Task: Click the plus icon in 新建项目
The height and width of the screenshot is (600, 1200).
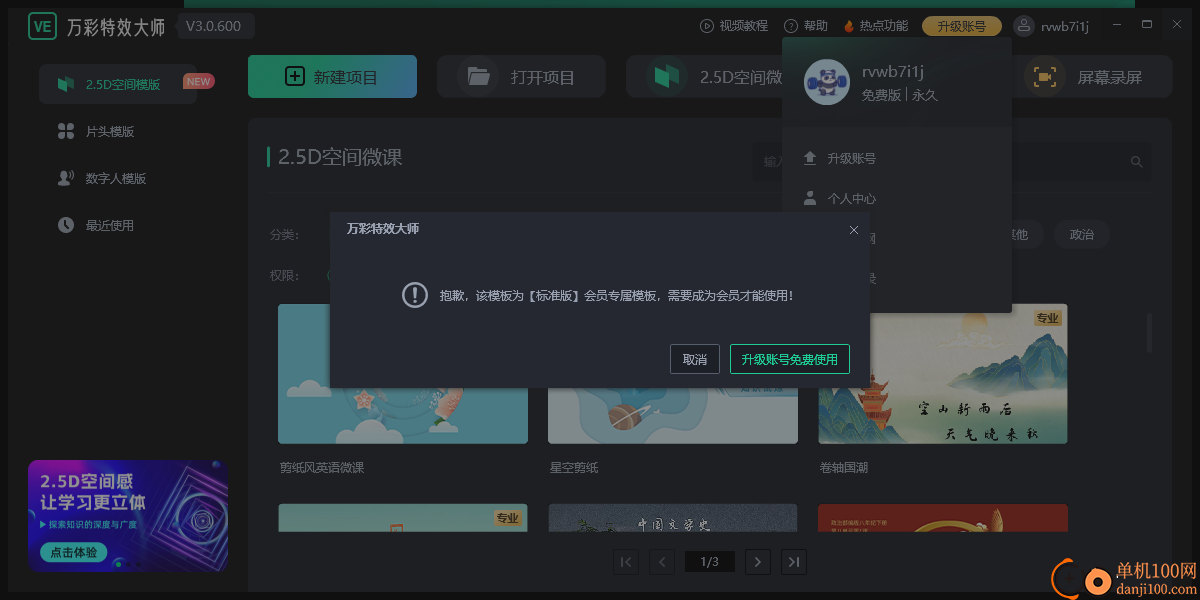Action: (295, 76)
